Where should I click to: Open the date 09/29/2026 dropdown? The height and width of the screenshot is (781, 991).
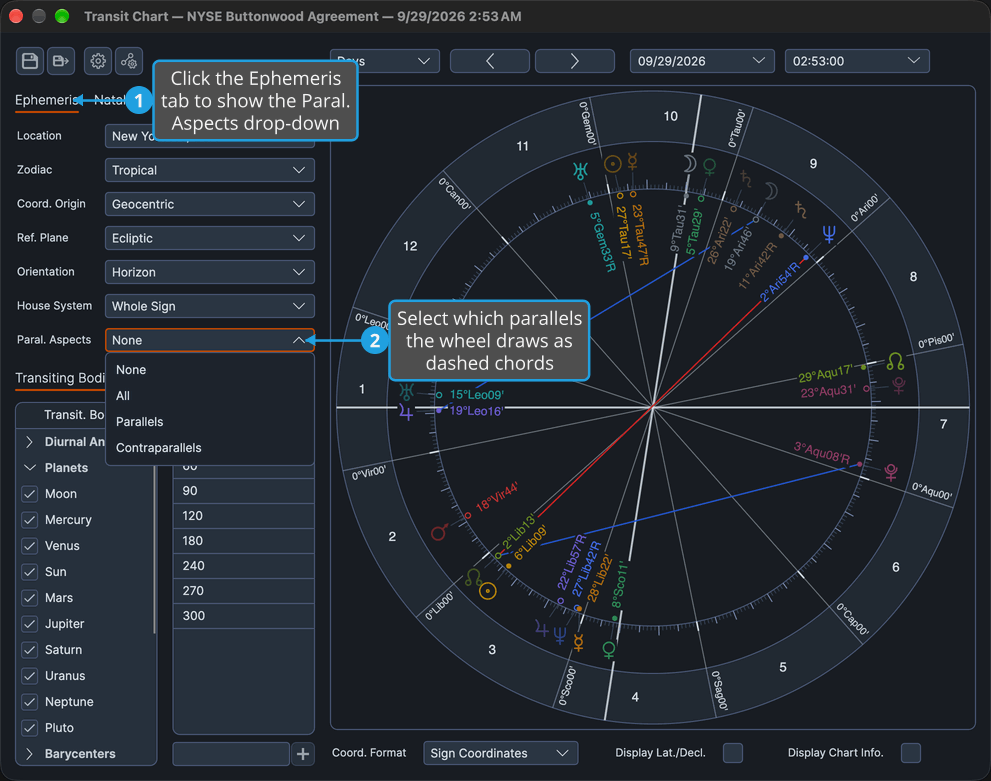point(702,61)
